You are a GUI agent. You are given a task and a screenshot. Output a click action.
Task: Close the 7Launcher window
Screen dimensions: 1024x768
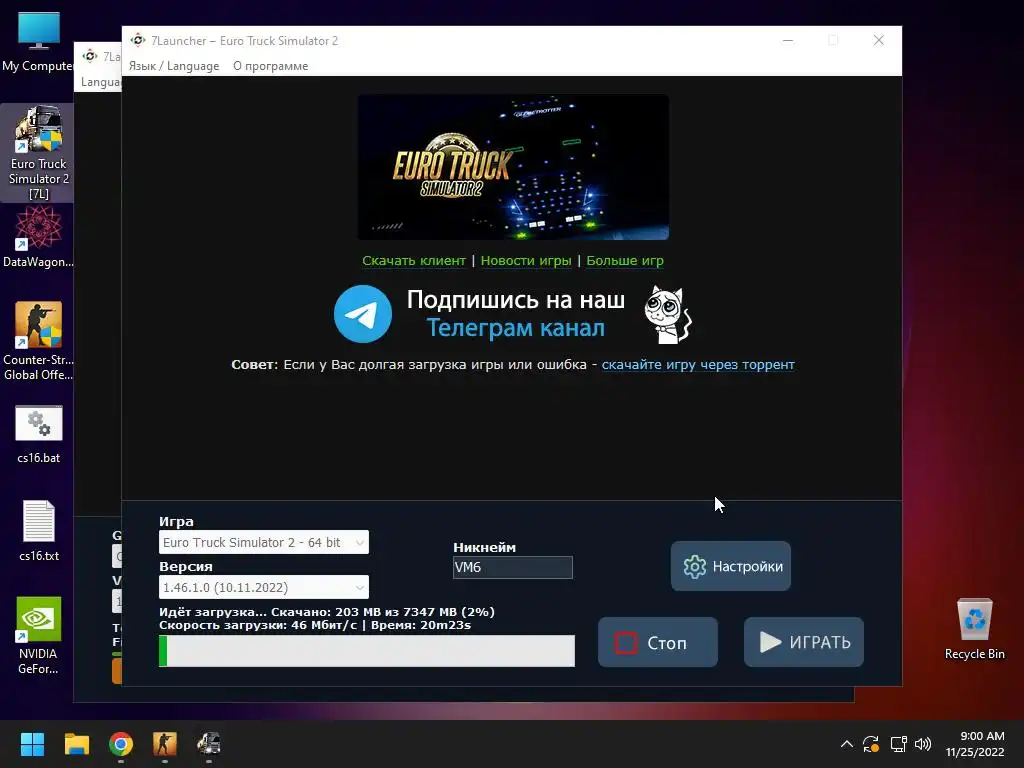tap(879, 40)
